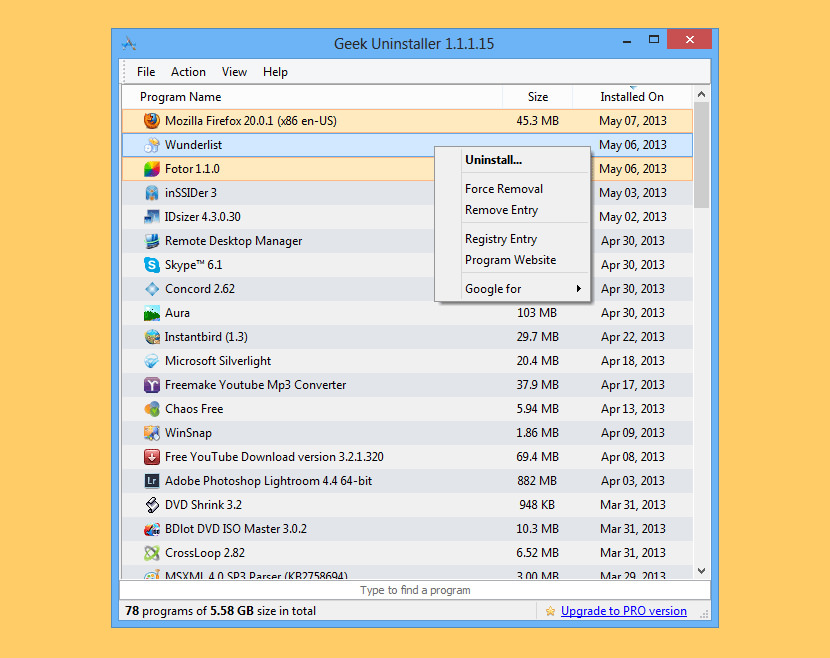Click the CrossLoop 2.82 icon
This screenshot has width=830, height=658.
pos(152,553)
